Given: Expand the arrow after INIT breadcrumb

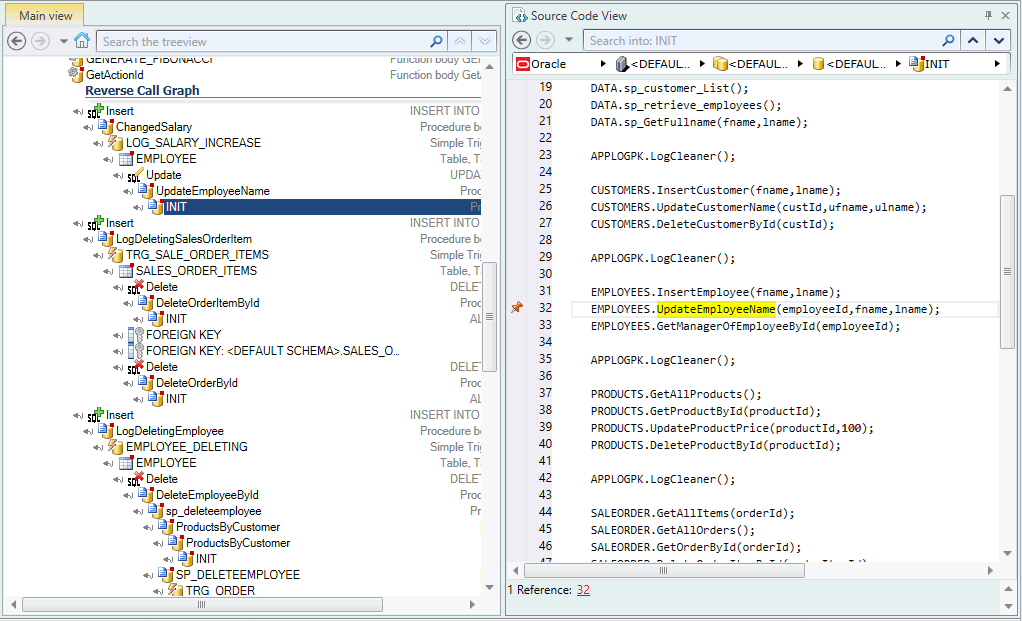Looking at the screenshot, I should click(997, 64).
